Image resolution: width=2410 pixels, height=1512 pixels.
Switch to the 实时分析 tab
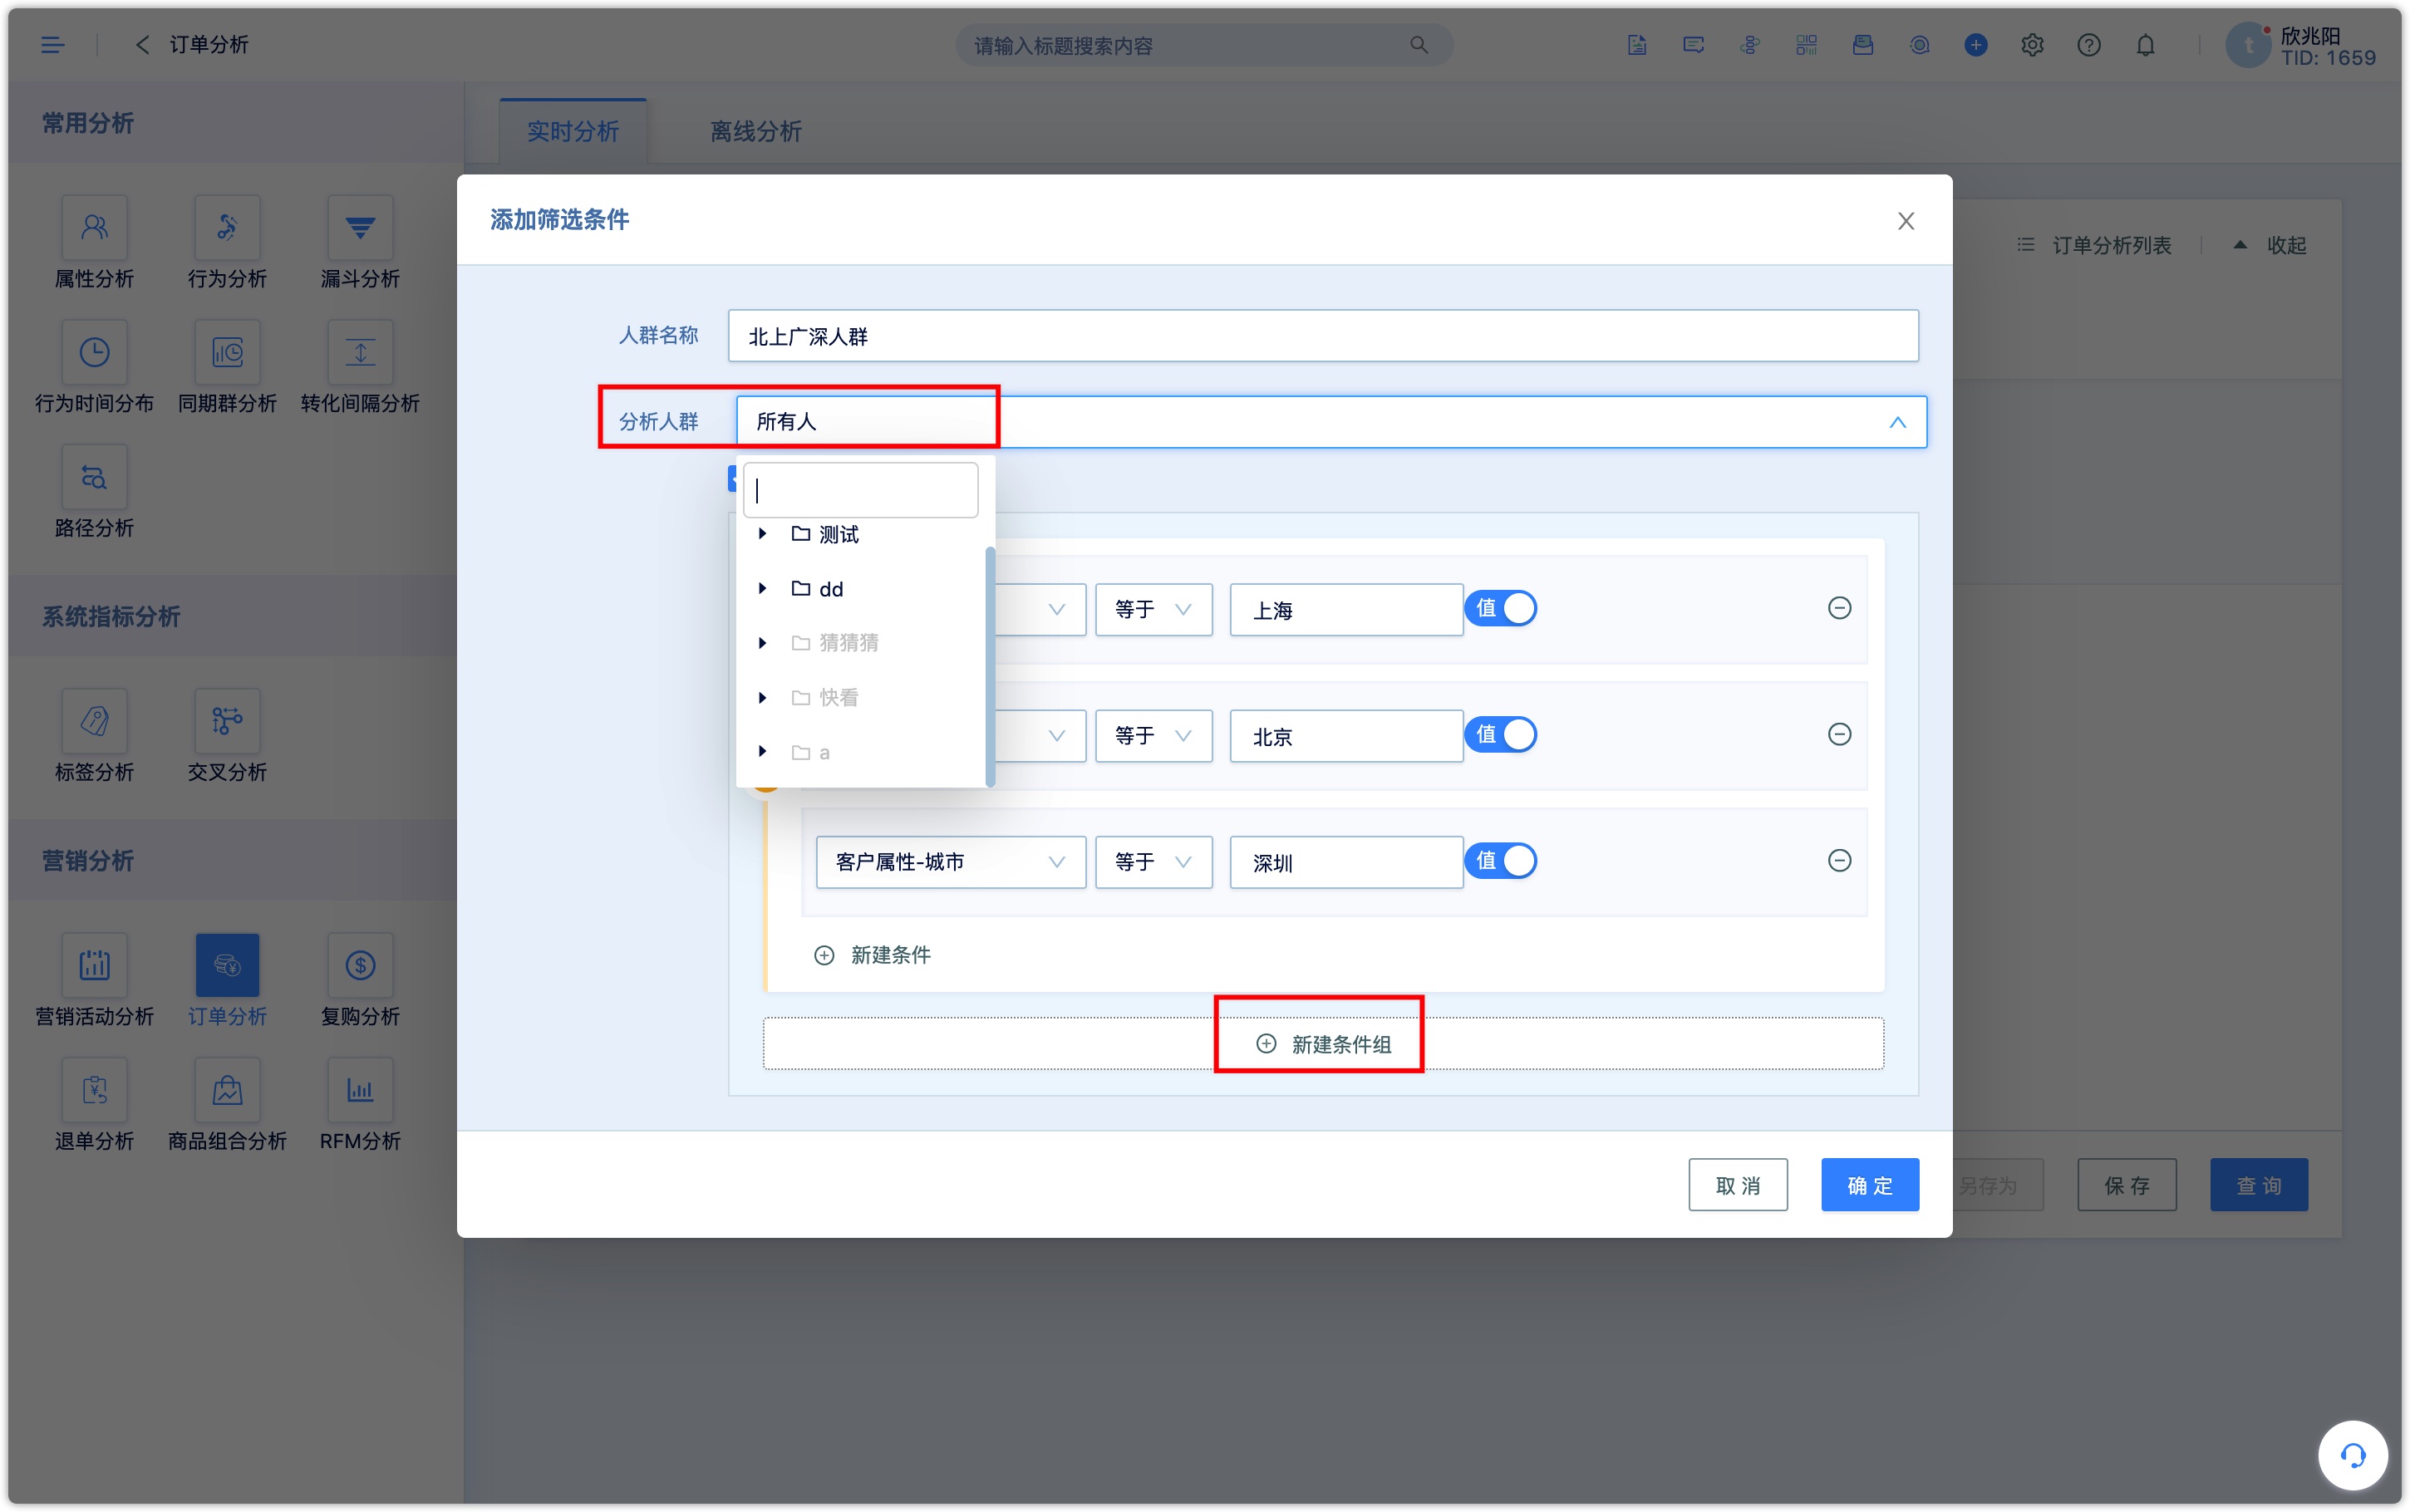click(573, 131)
